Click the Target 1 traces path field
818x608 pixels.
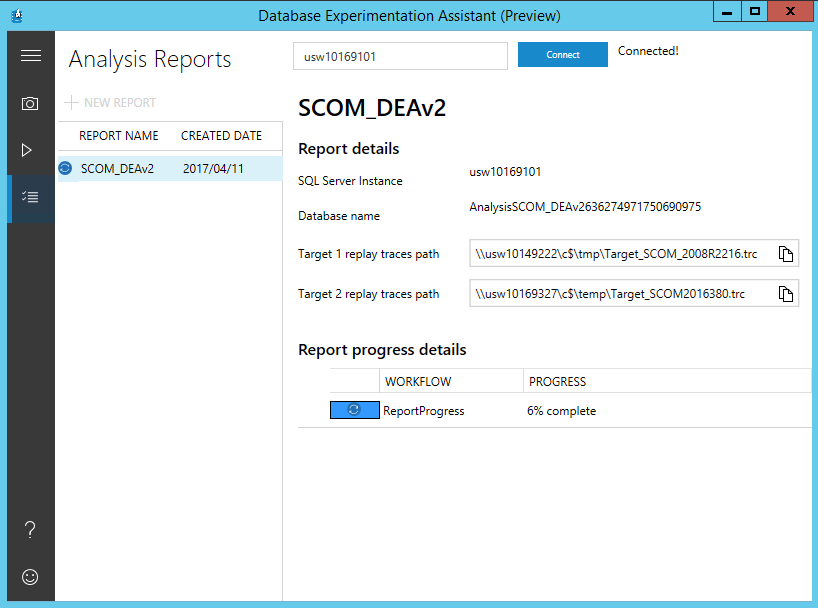point(620,254)
